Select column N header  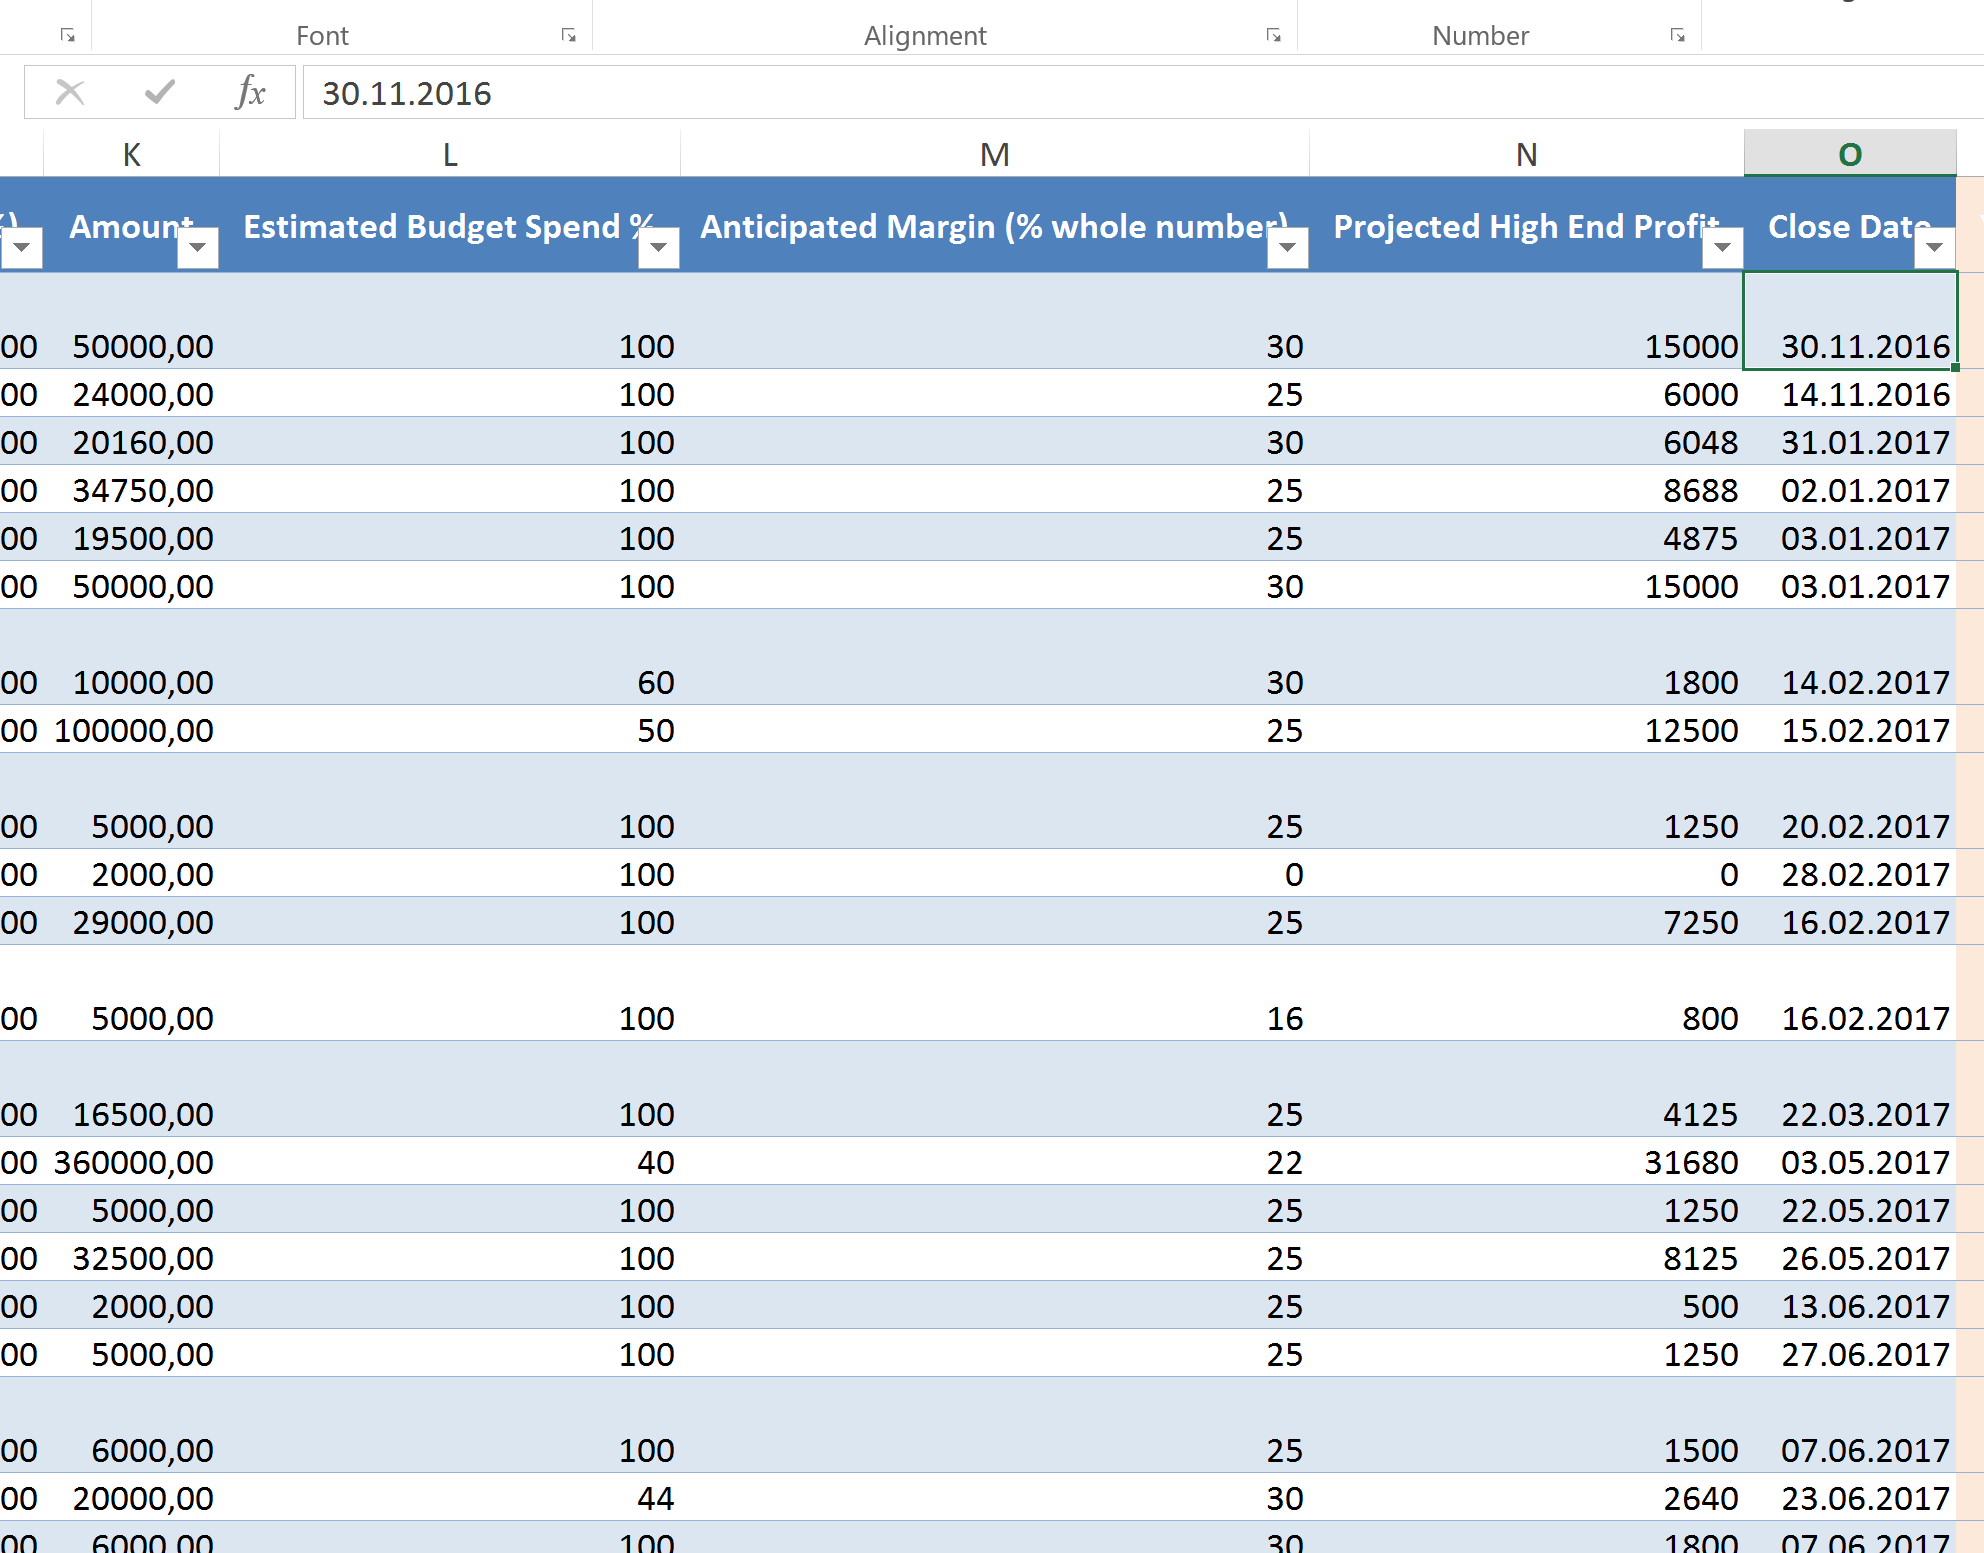(1526, 155)
